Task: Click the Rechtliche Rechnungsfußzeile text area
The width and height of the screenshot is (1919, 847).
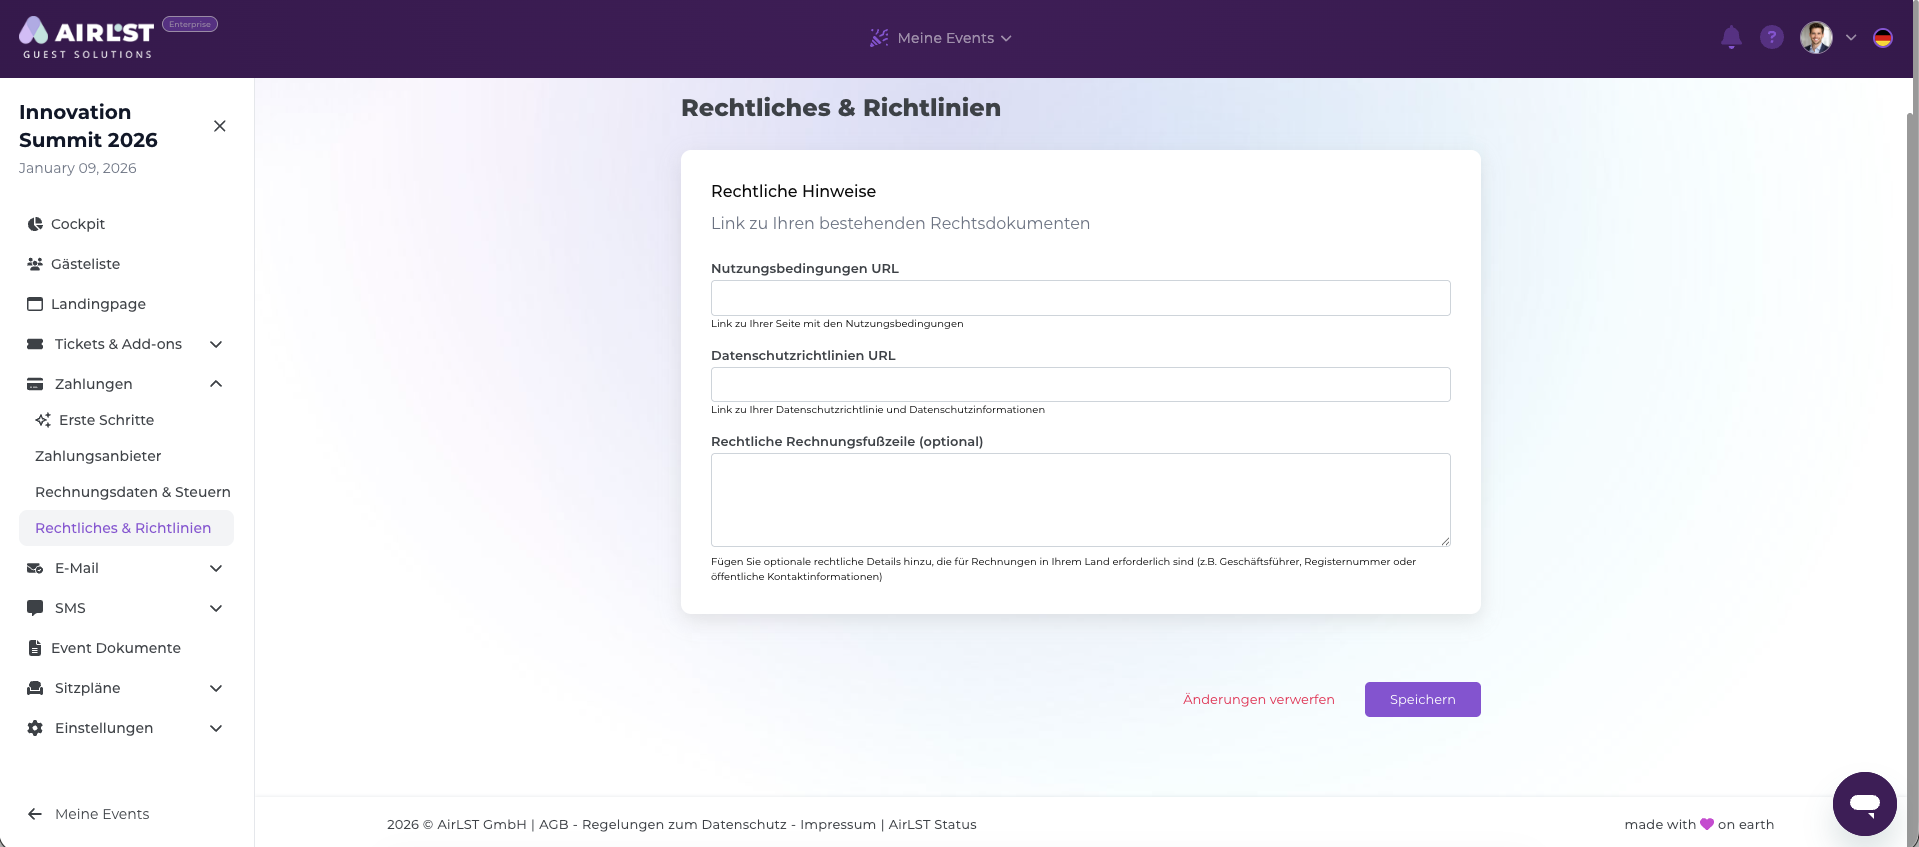Action: [x=1080, y=499]
